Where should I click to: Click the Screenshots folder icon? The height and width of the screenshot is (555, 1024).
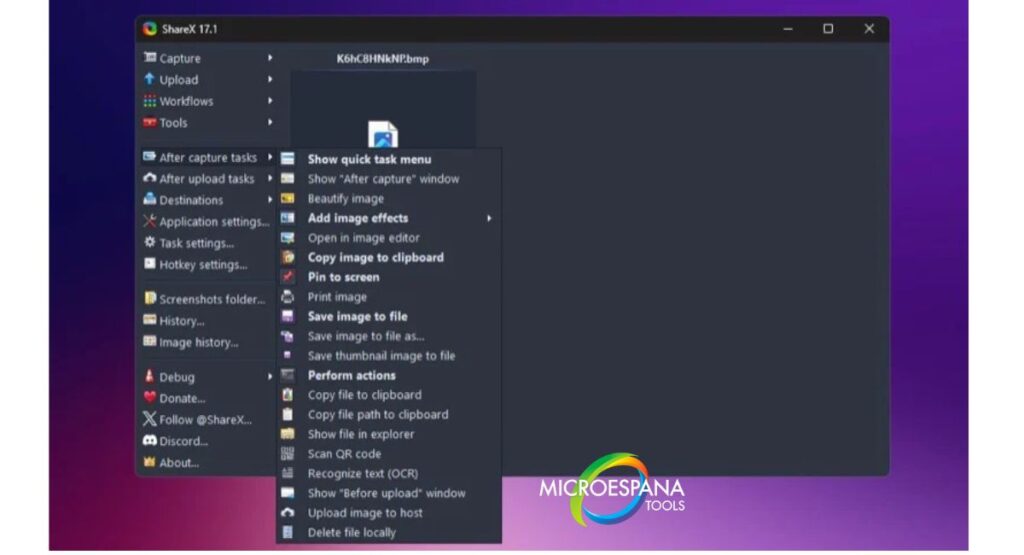point(150,298)
